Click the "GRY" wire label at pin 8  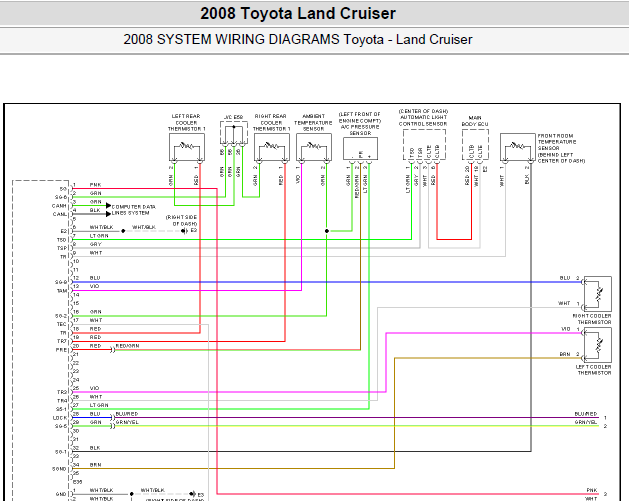(95, 244)
